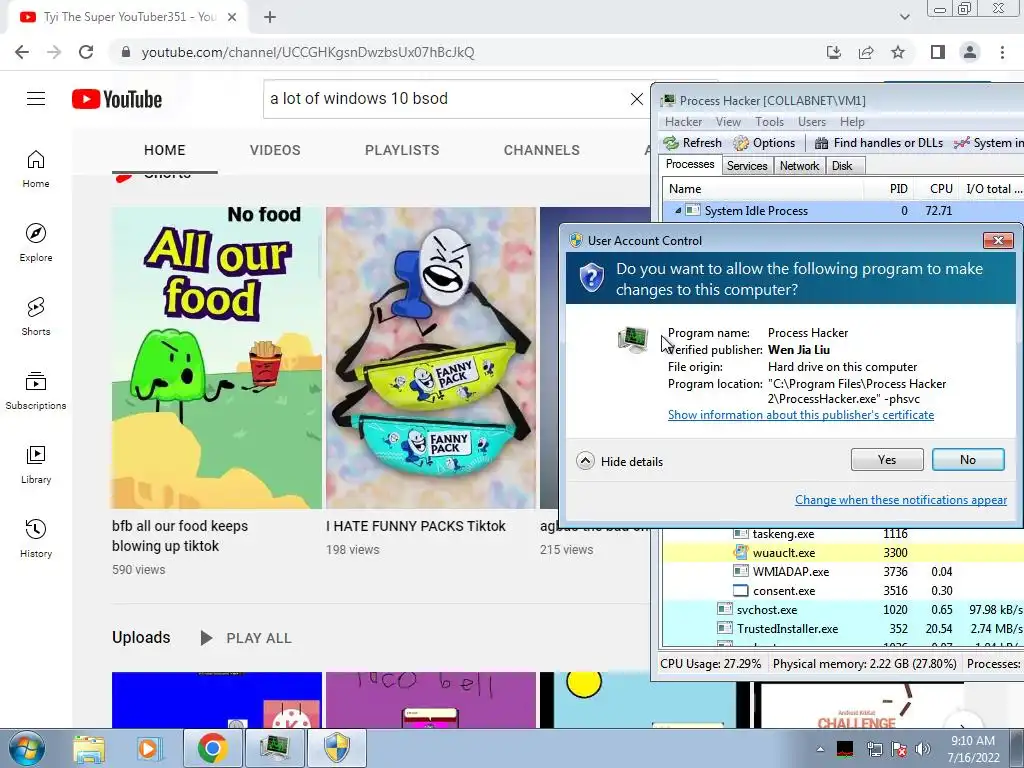Open the Windows Start menu orb
This screenshot has width=1024, height=768.
(x=27, y=748)
